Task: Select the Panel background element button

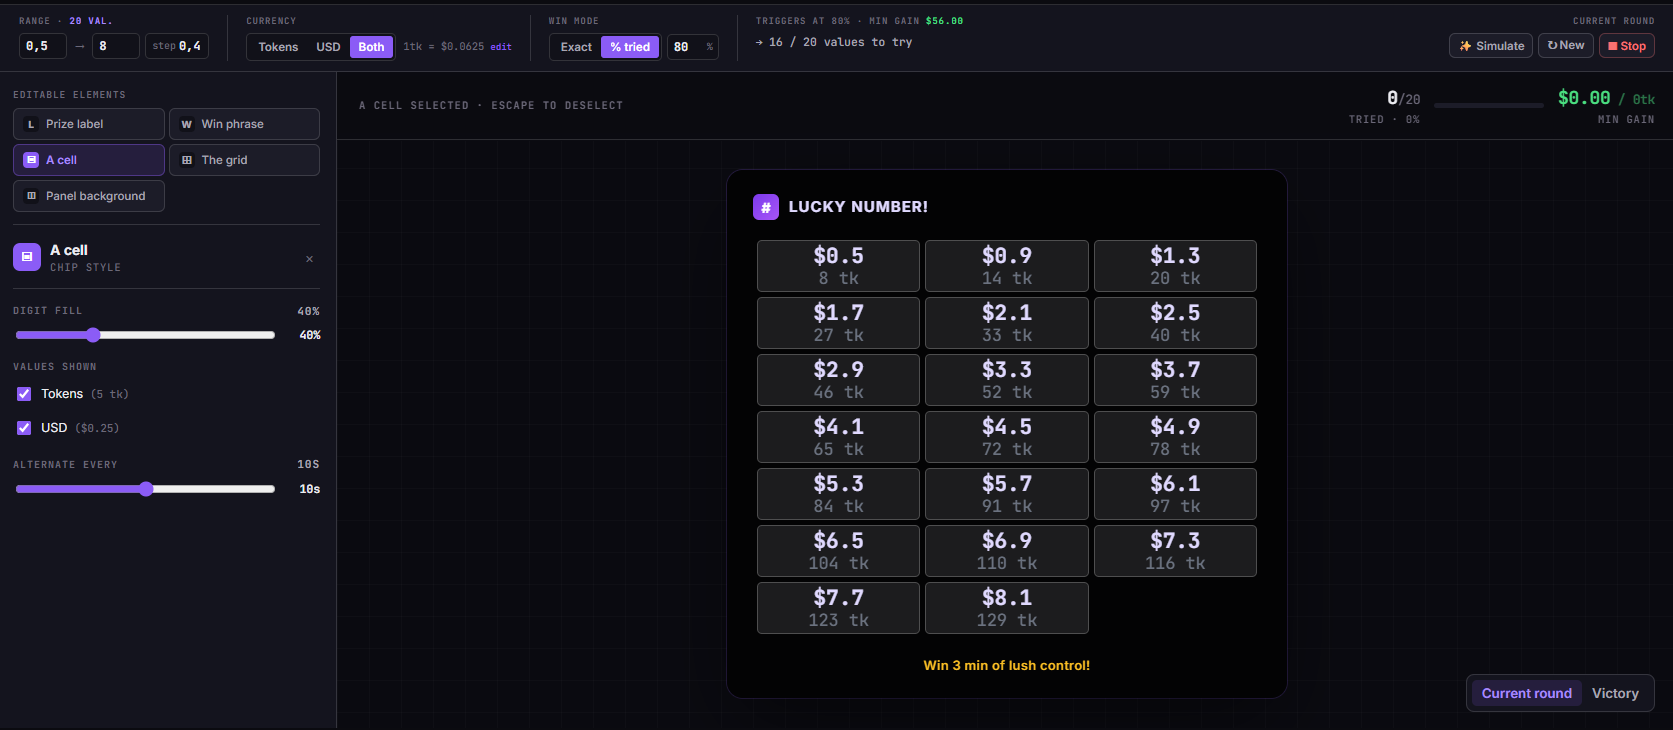Action: (x=89, y=196)
